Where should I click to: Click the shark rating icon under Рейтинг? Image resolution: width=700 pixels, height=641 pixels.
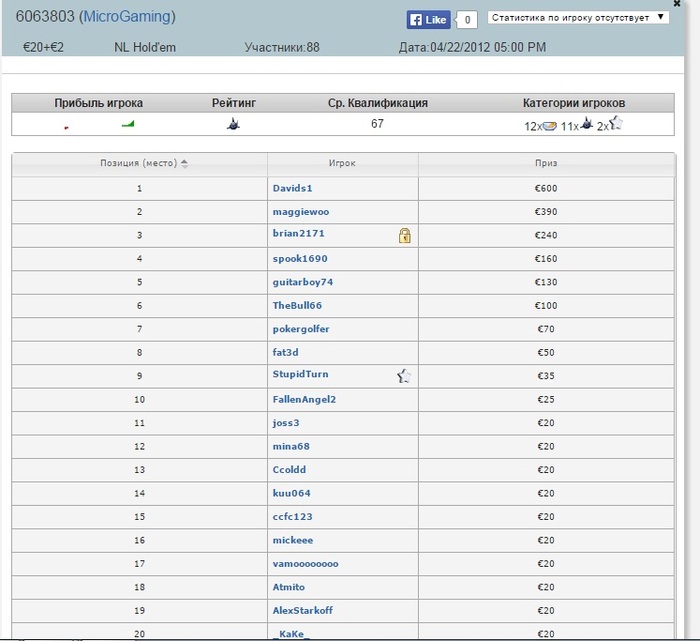pyautogui.click(x=233, y=124)
